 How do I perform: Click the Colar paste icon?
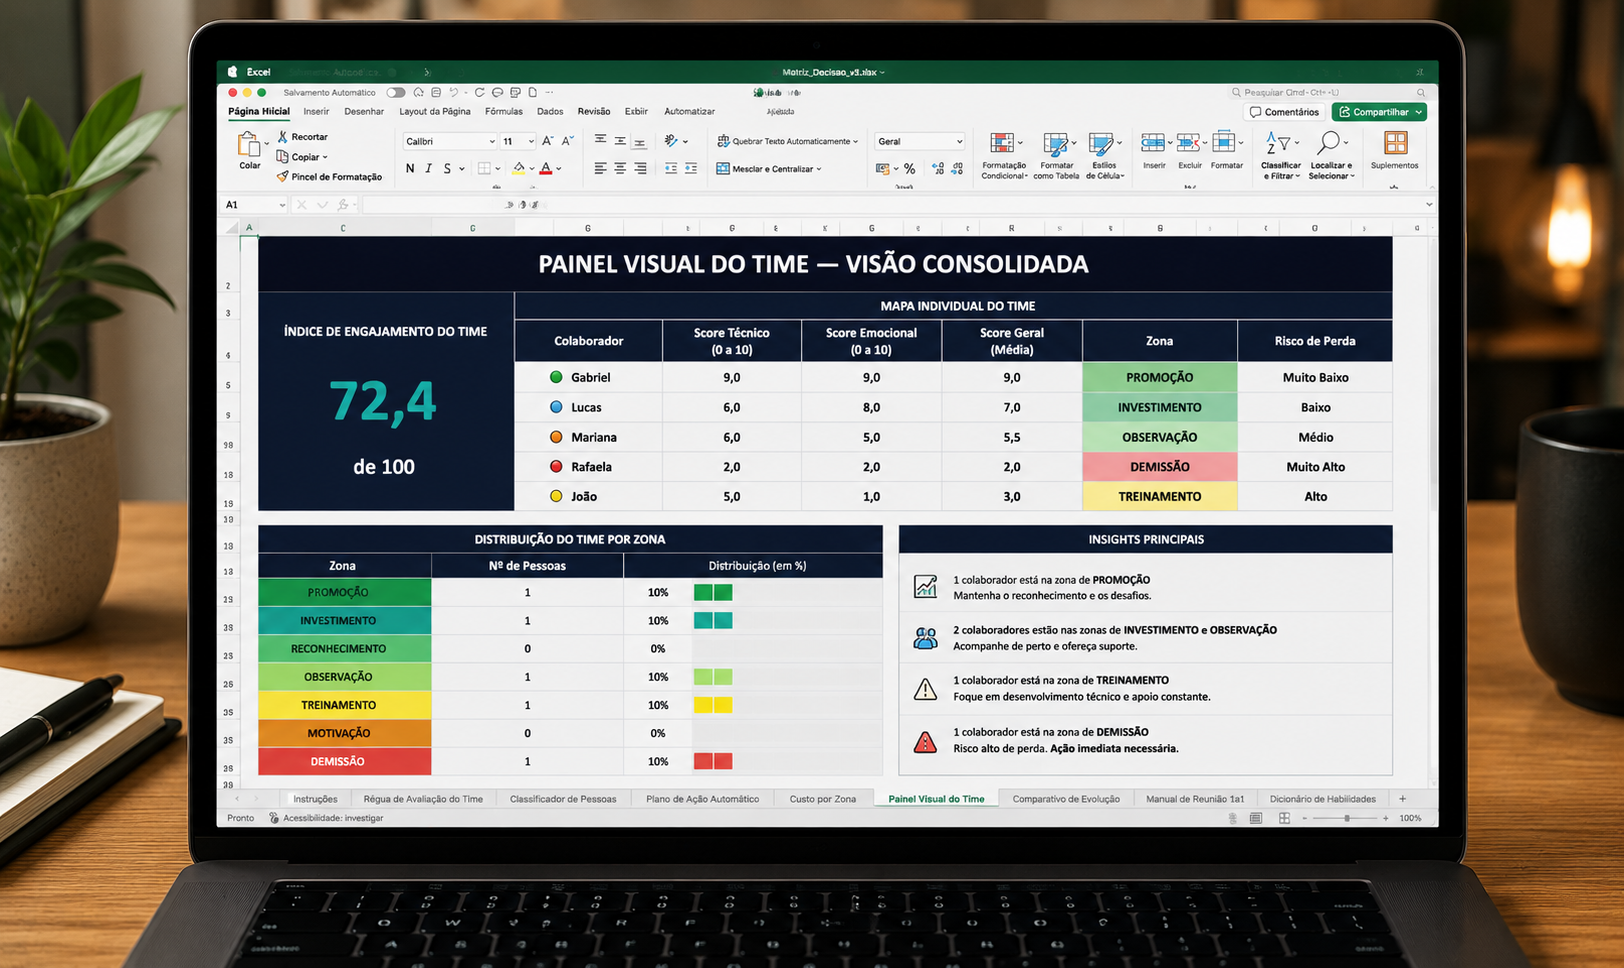[248, 146]
